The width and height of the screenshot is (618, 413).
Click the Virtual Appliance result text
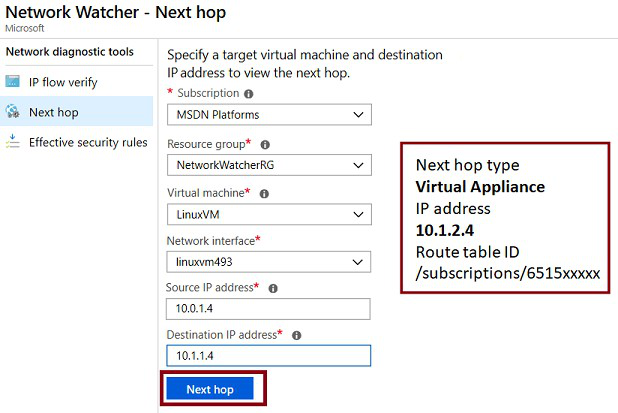point(480,187)
